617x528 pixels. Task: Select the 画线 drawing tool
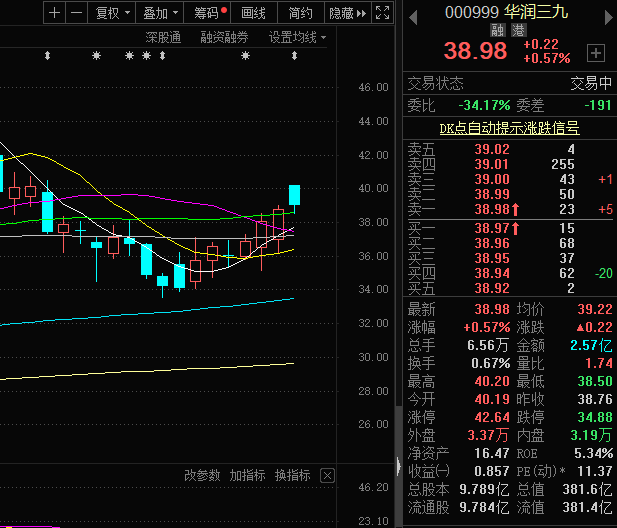[x=253, y=13]
